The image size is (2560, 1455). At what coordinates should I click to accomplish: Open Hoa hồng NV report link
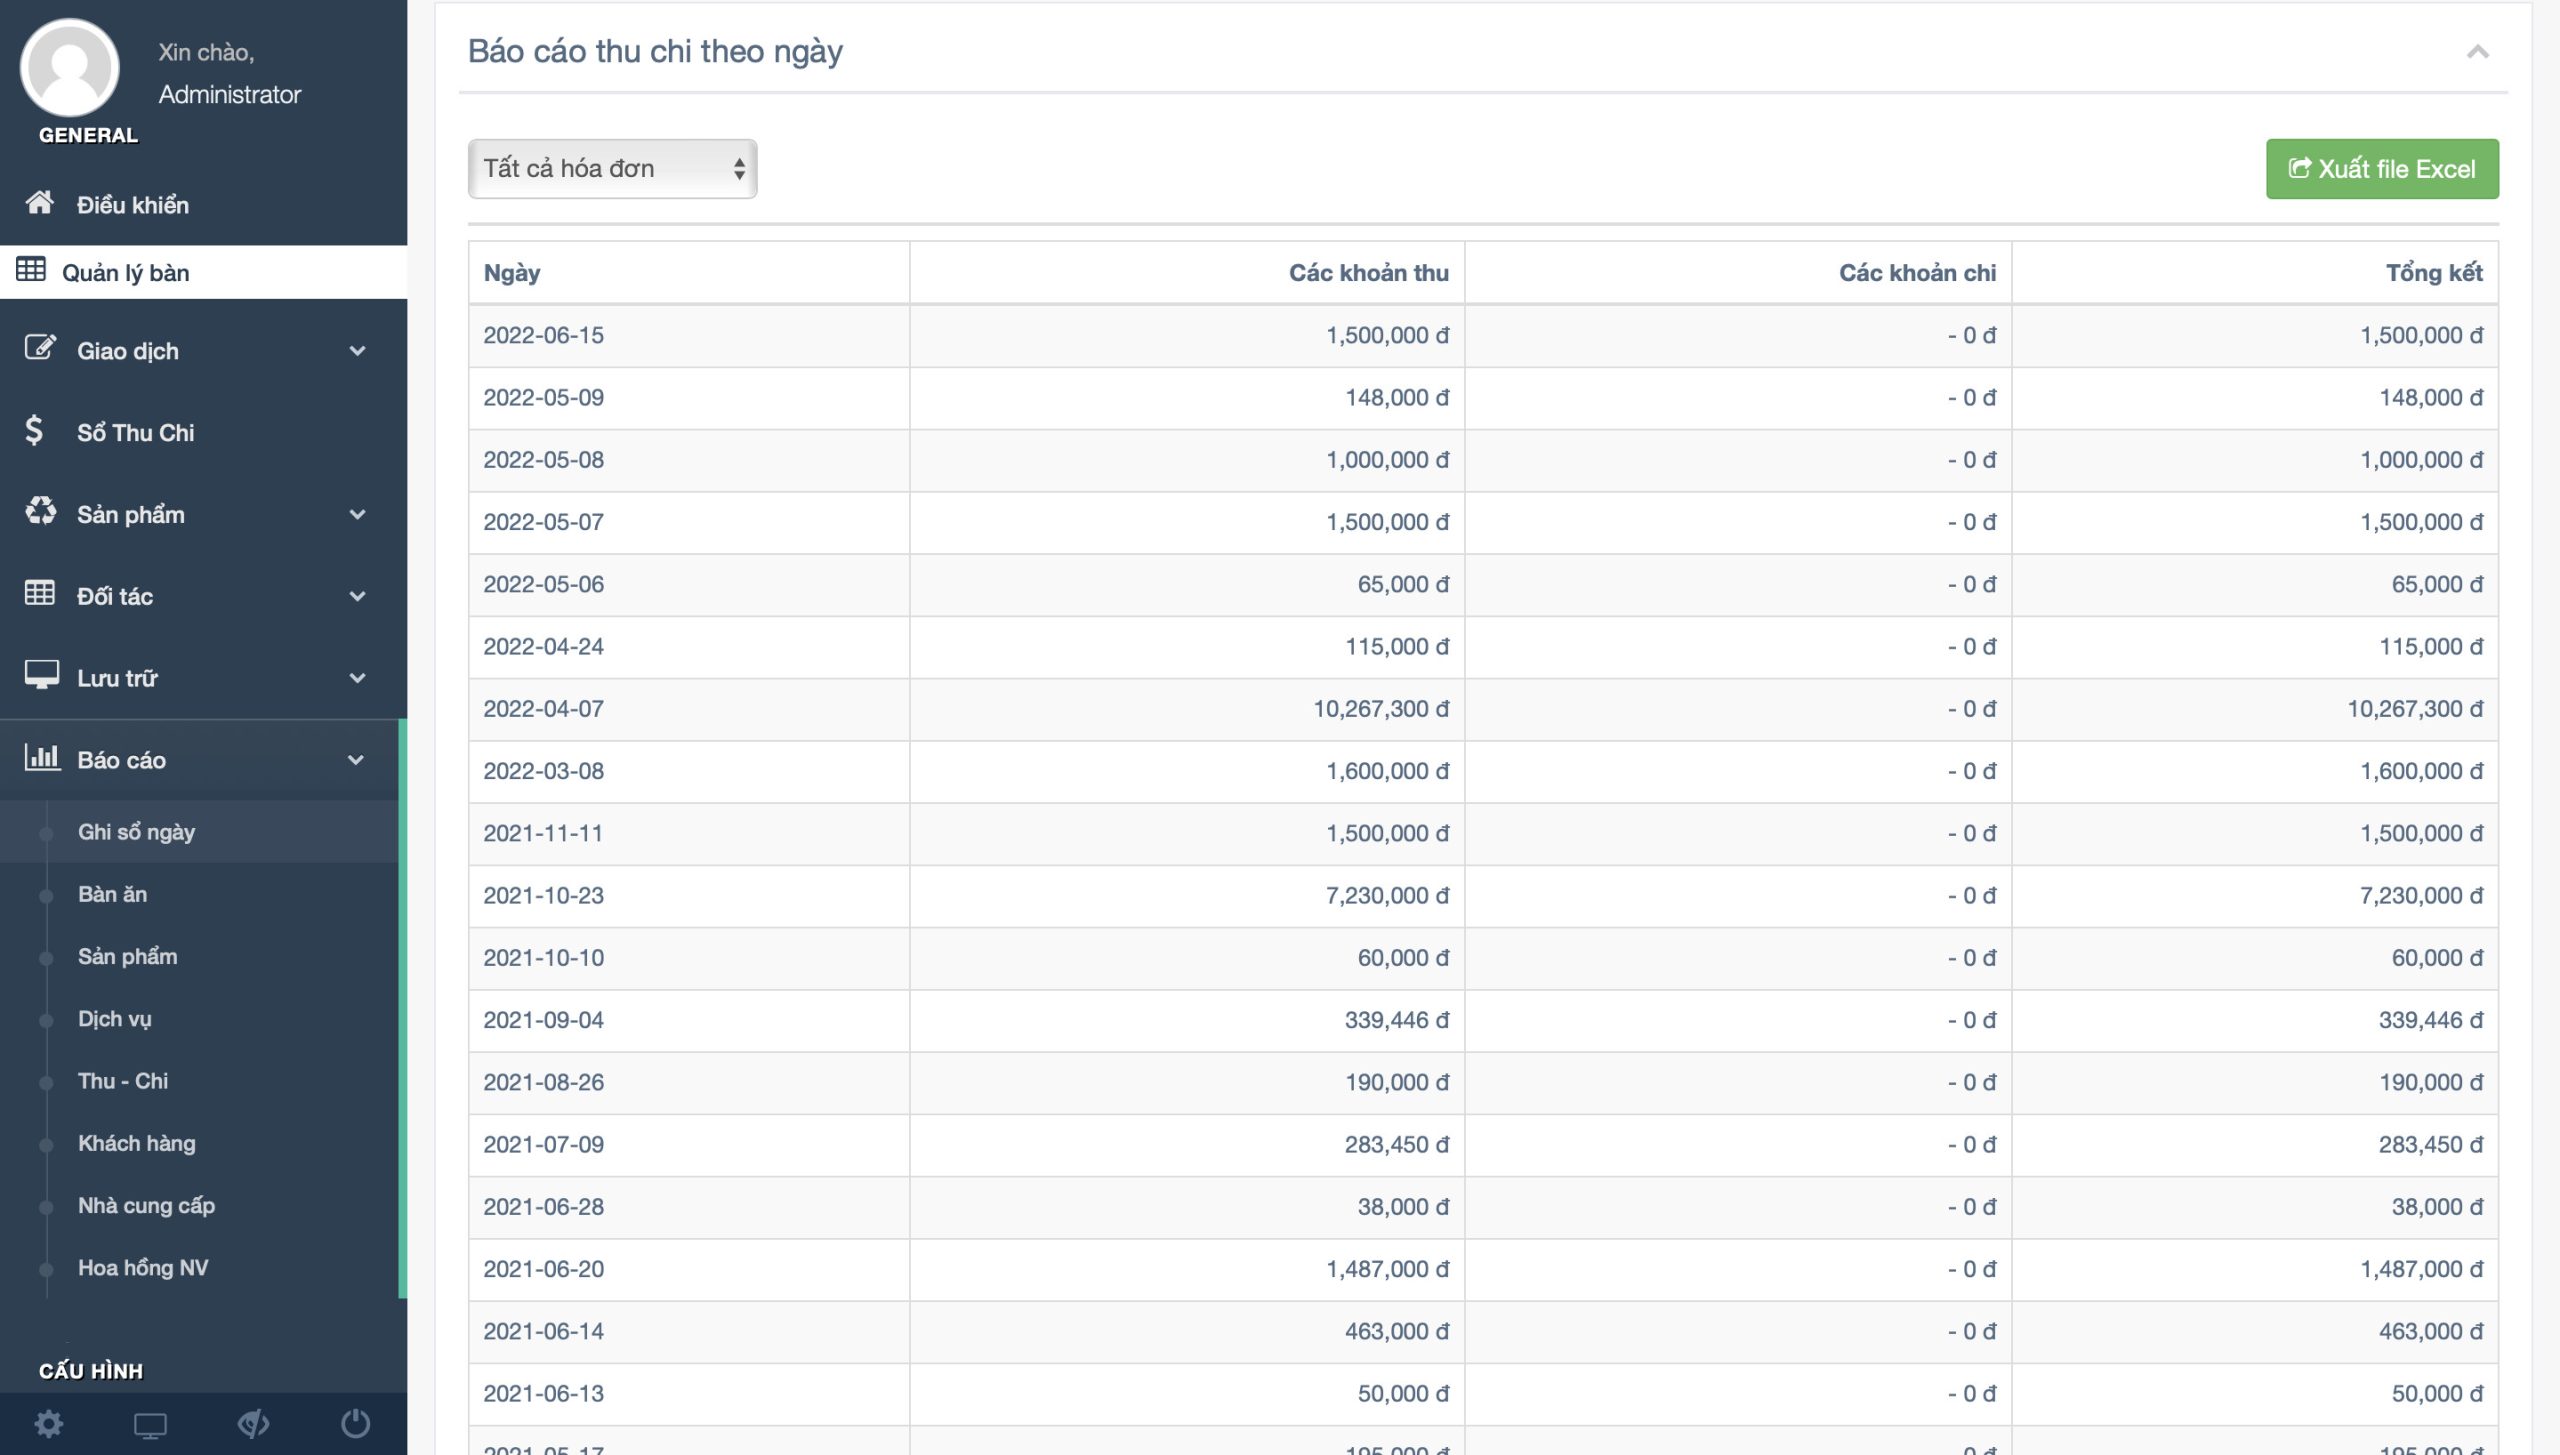pyautogui.click(x=143, y=1267)
